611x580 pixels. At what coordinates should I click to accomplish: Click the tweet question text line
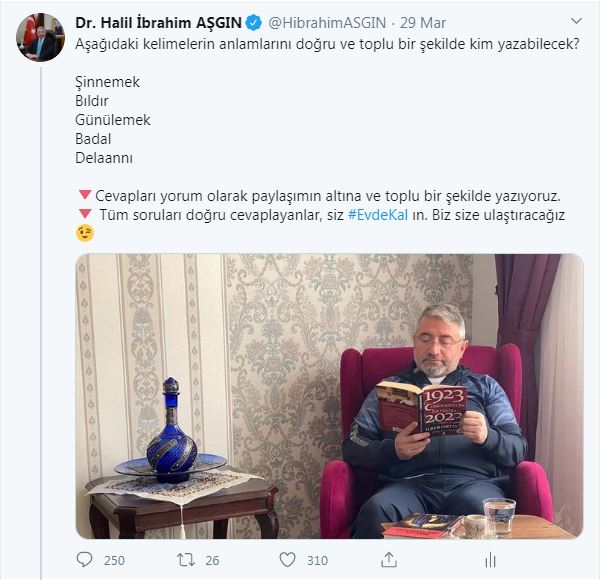(327, 44)
